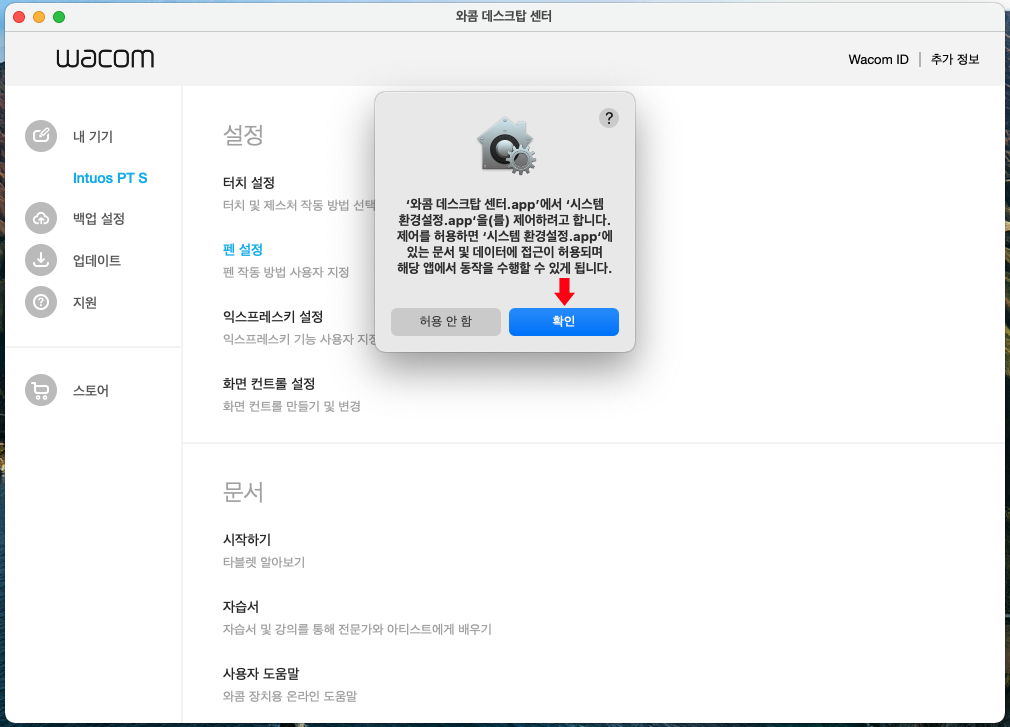This screenshot has width=1010, height=727.
Task: Click the green zoom window button
Action: click(59, 17)
